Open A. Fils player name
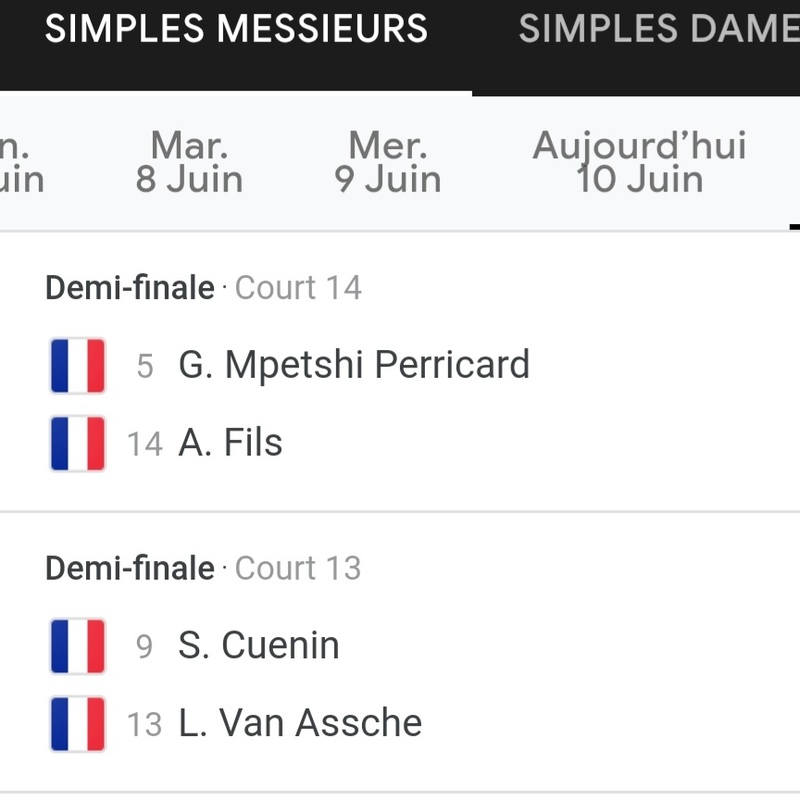 tap(230, 443)
